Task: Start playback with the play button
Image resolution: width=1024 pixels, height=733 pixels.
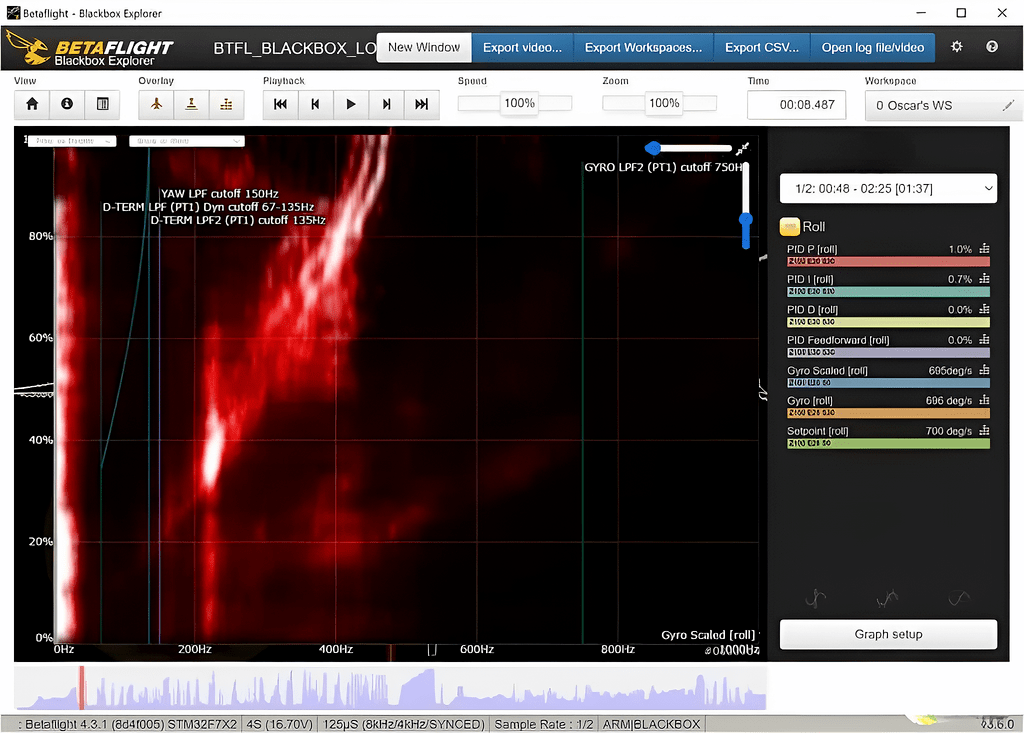Action: point(351,104)
